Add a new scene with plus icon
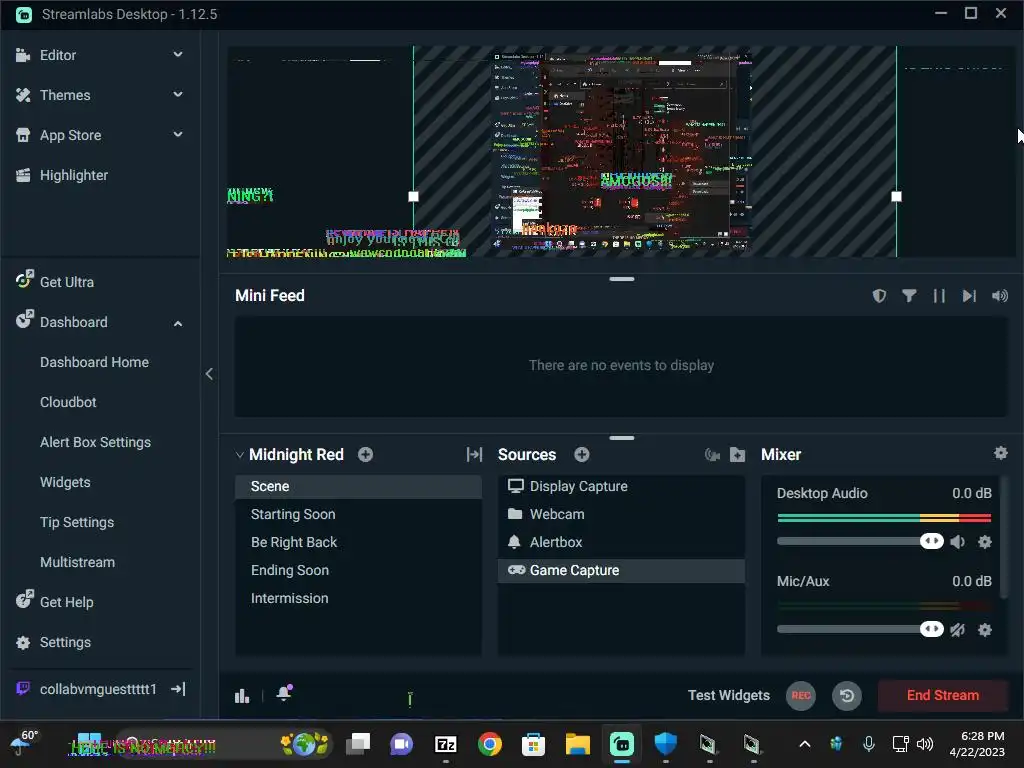The width and height of the screenshot is (1024, 768). coord(366,455)
